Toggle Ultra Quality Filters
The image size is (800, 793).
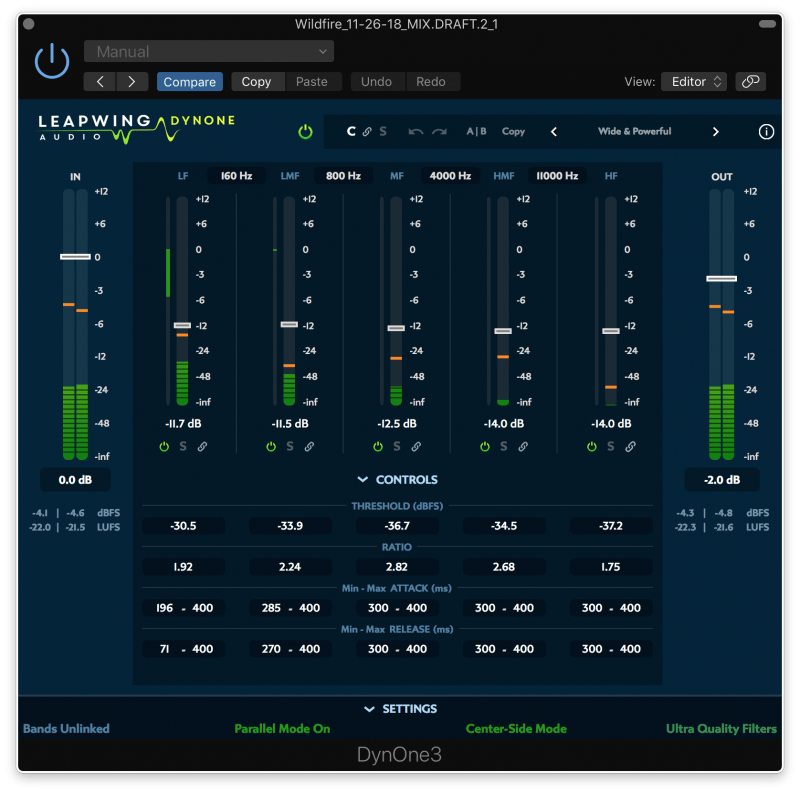coord(721,729)
